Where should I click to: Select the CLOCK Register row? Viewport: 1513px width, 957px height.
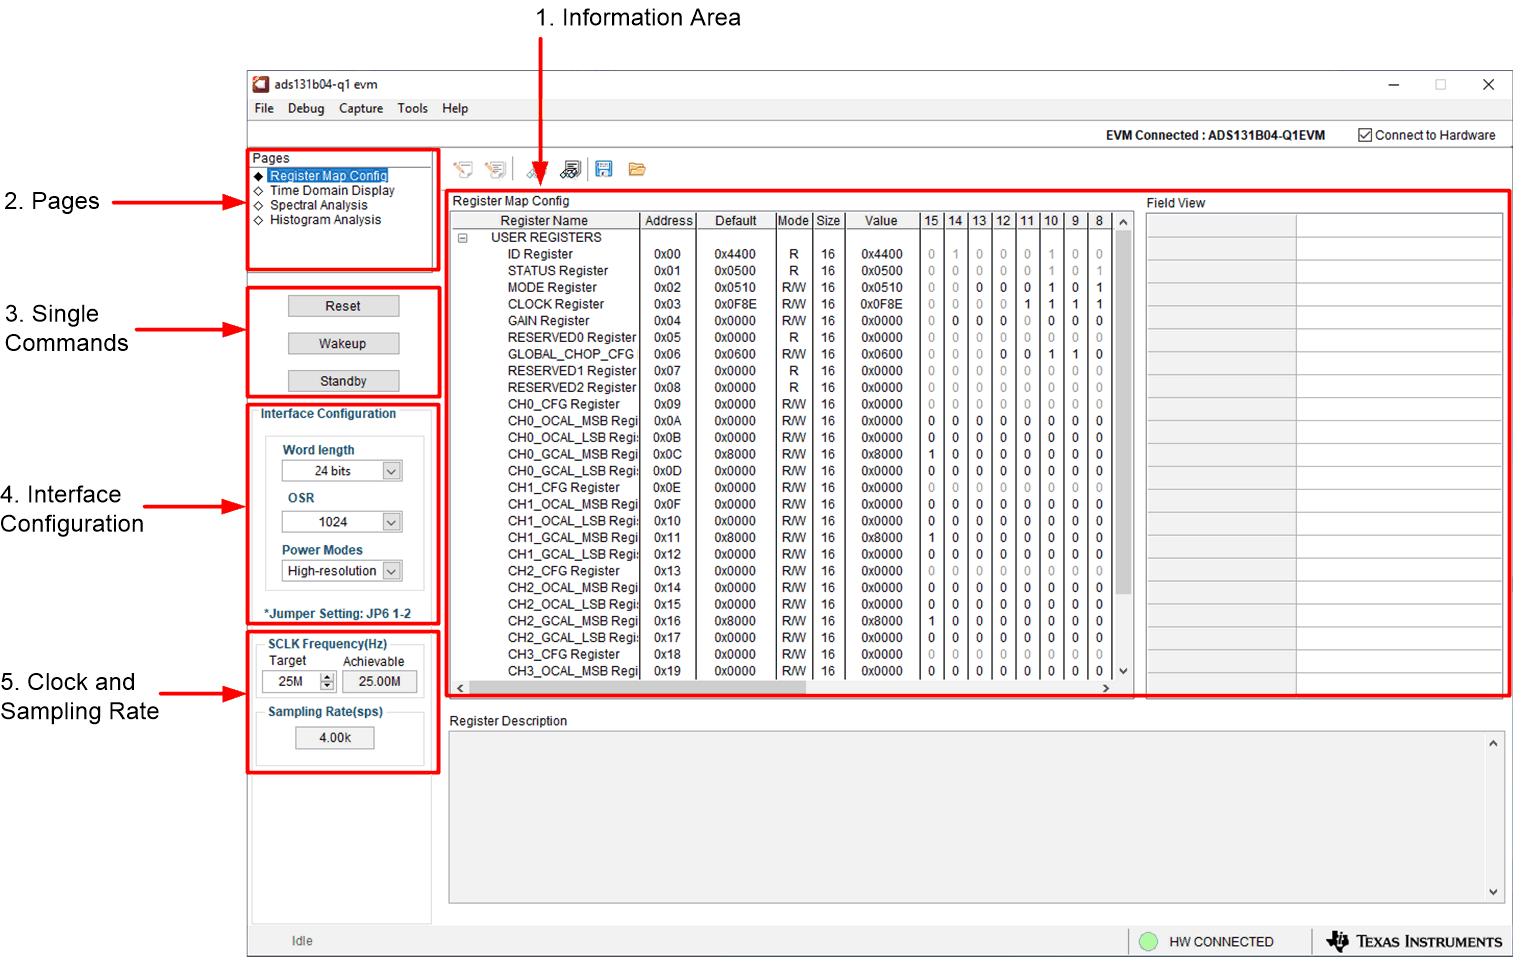coord(556,303)
